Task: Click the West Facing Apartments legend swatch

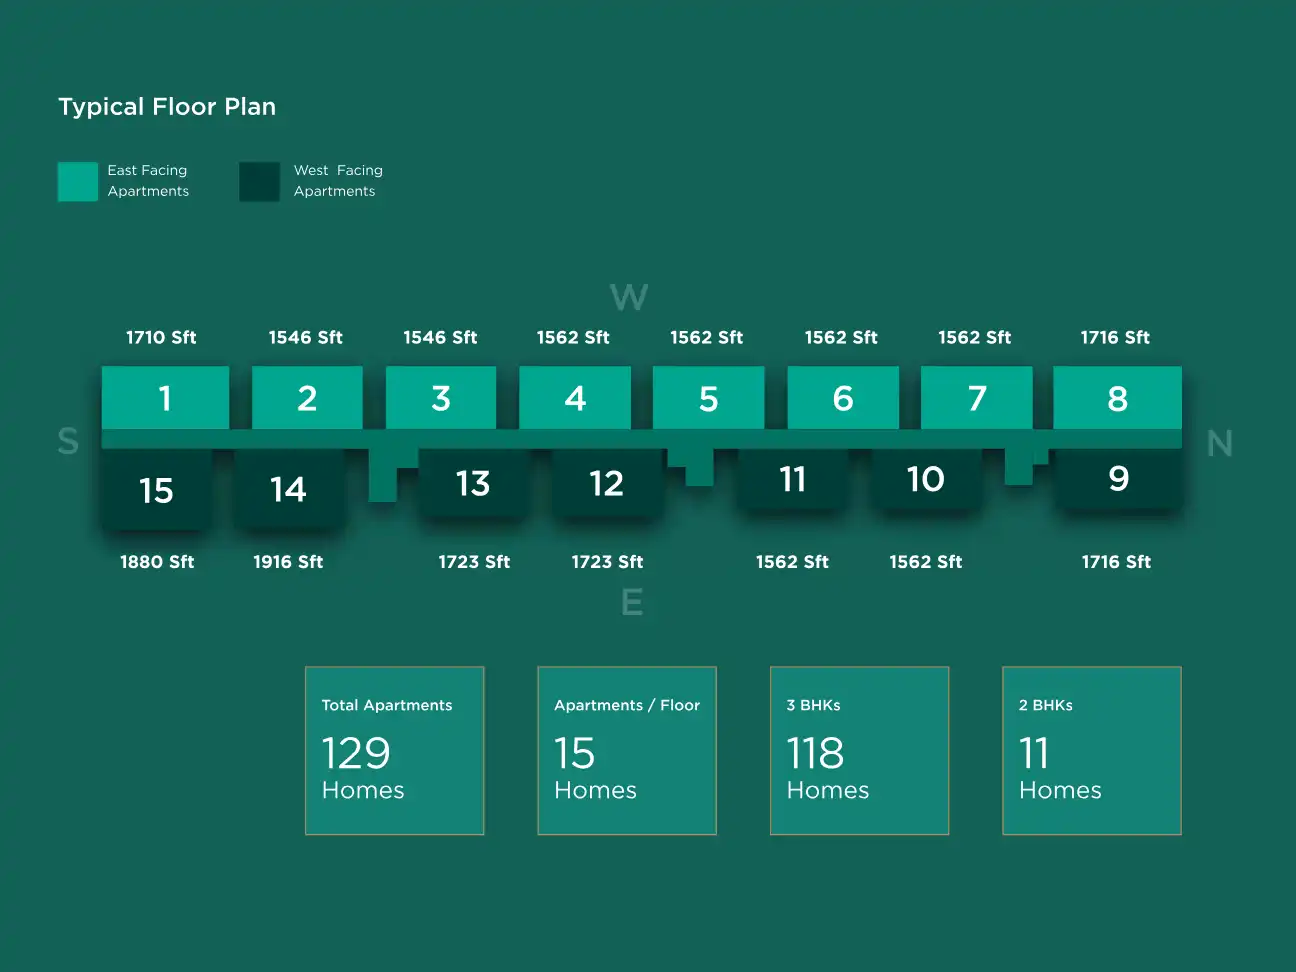Action: pyautogui.click(x=260, y=182)
